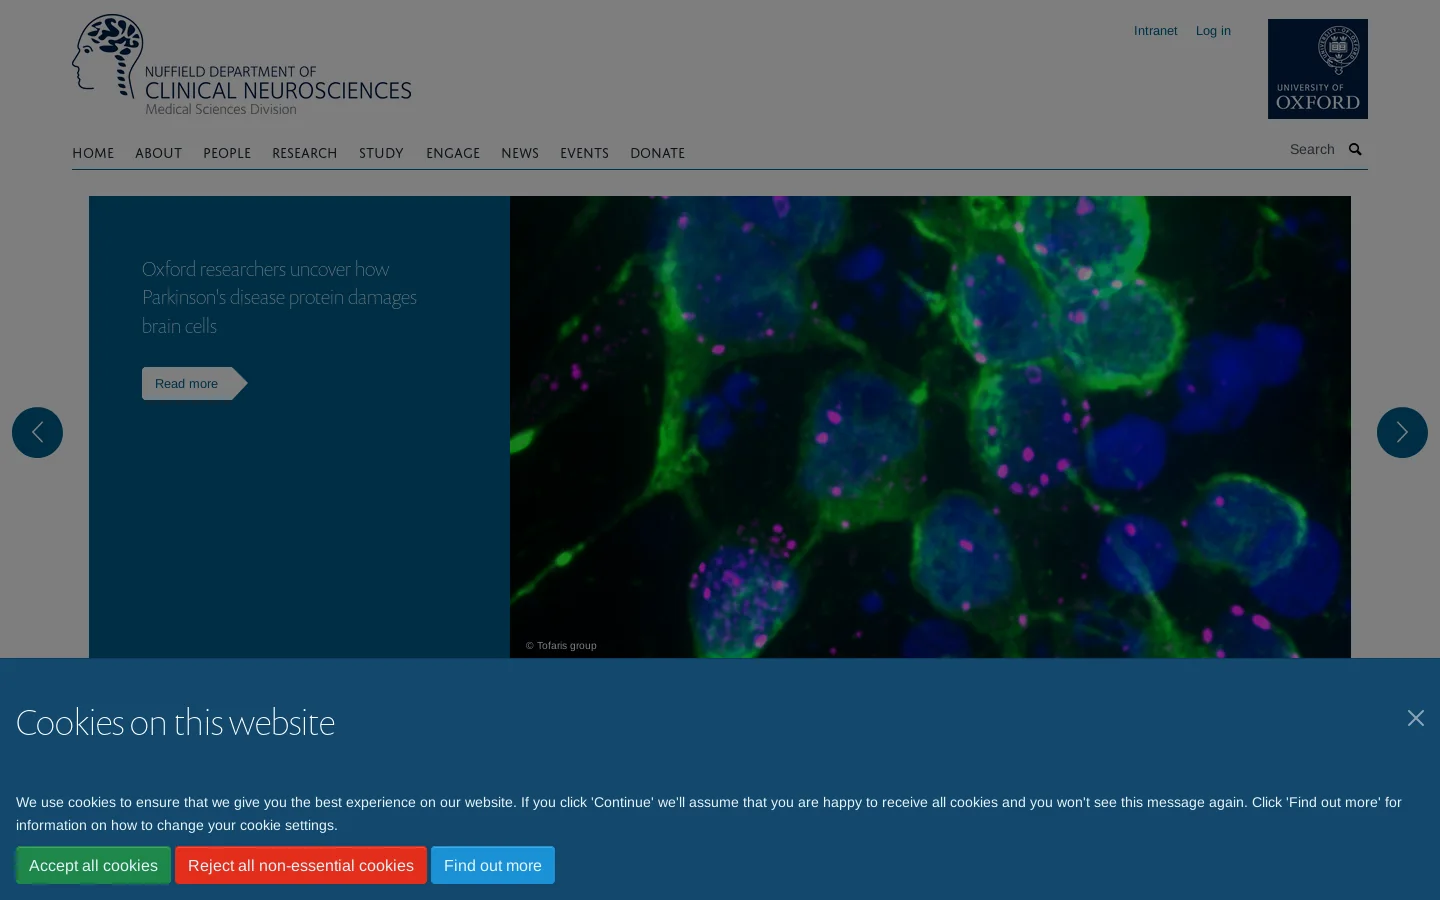Open the Events menu item
This screenshot has height=900, width=1440.
click(x=584, y=153)
